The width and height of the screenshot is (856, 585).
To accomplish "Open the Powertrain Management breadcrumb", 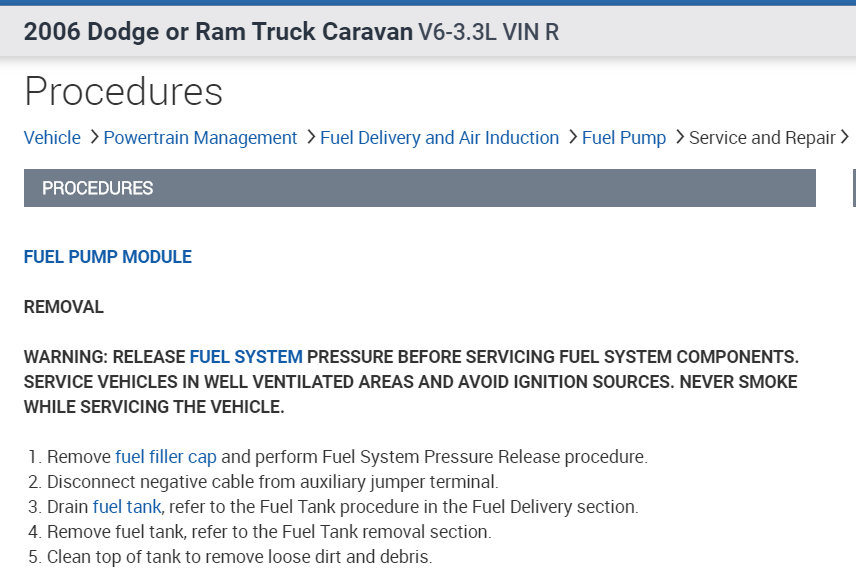I will pyautogui.click(x=200, y=138).
